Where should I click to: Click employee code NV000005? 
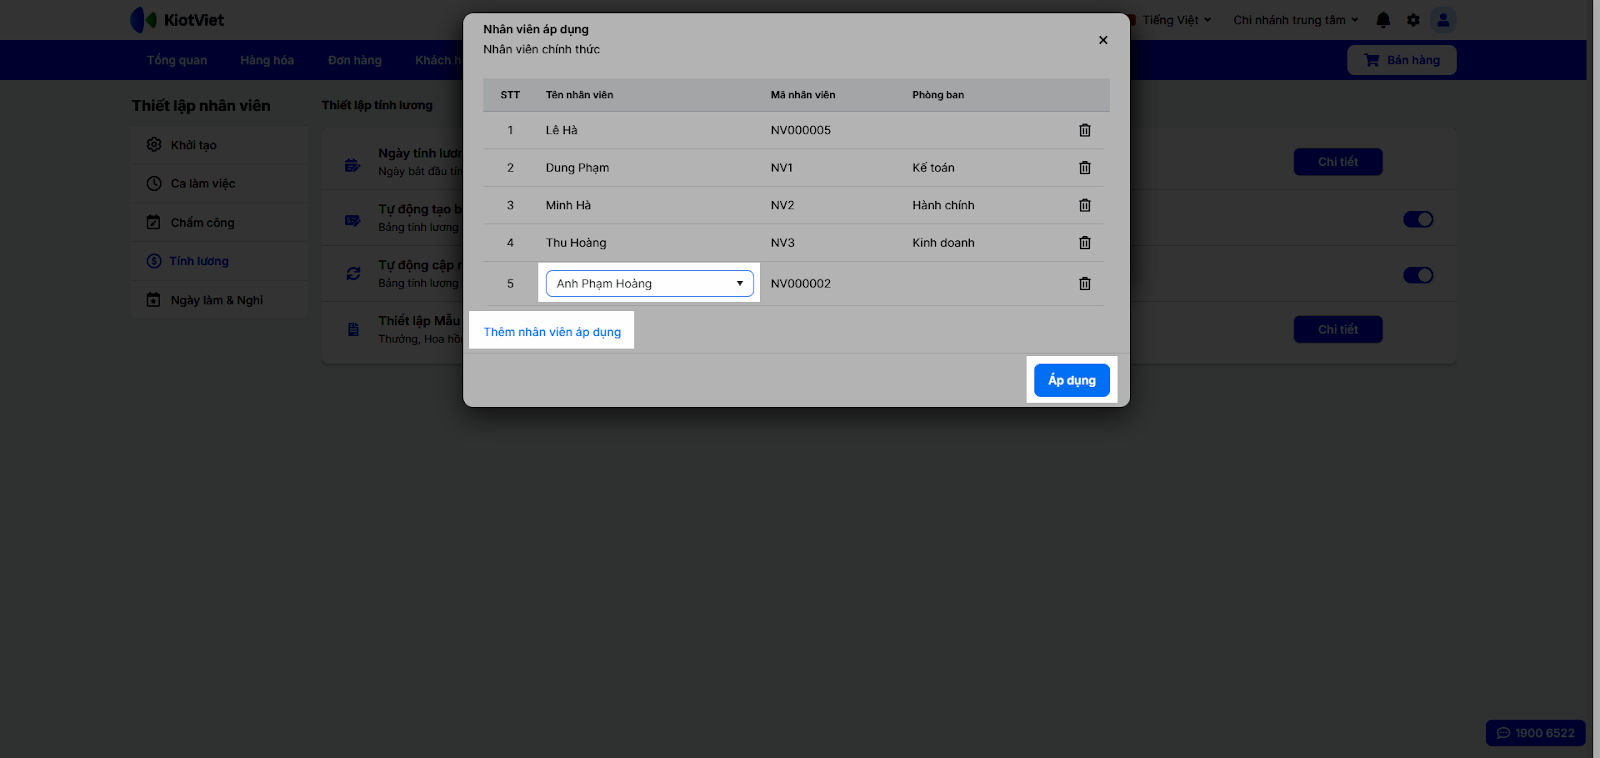pos(801,130)
